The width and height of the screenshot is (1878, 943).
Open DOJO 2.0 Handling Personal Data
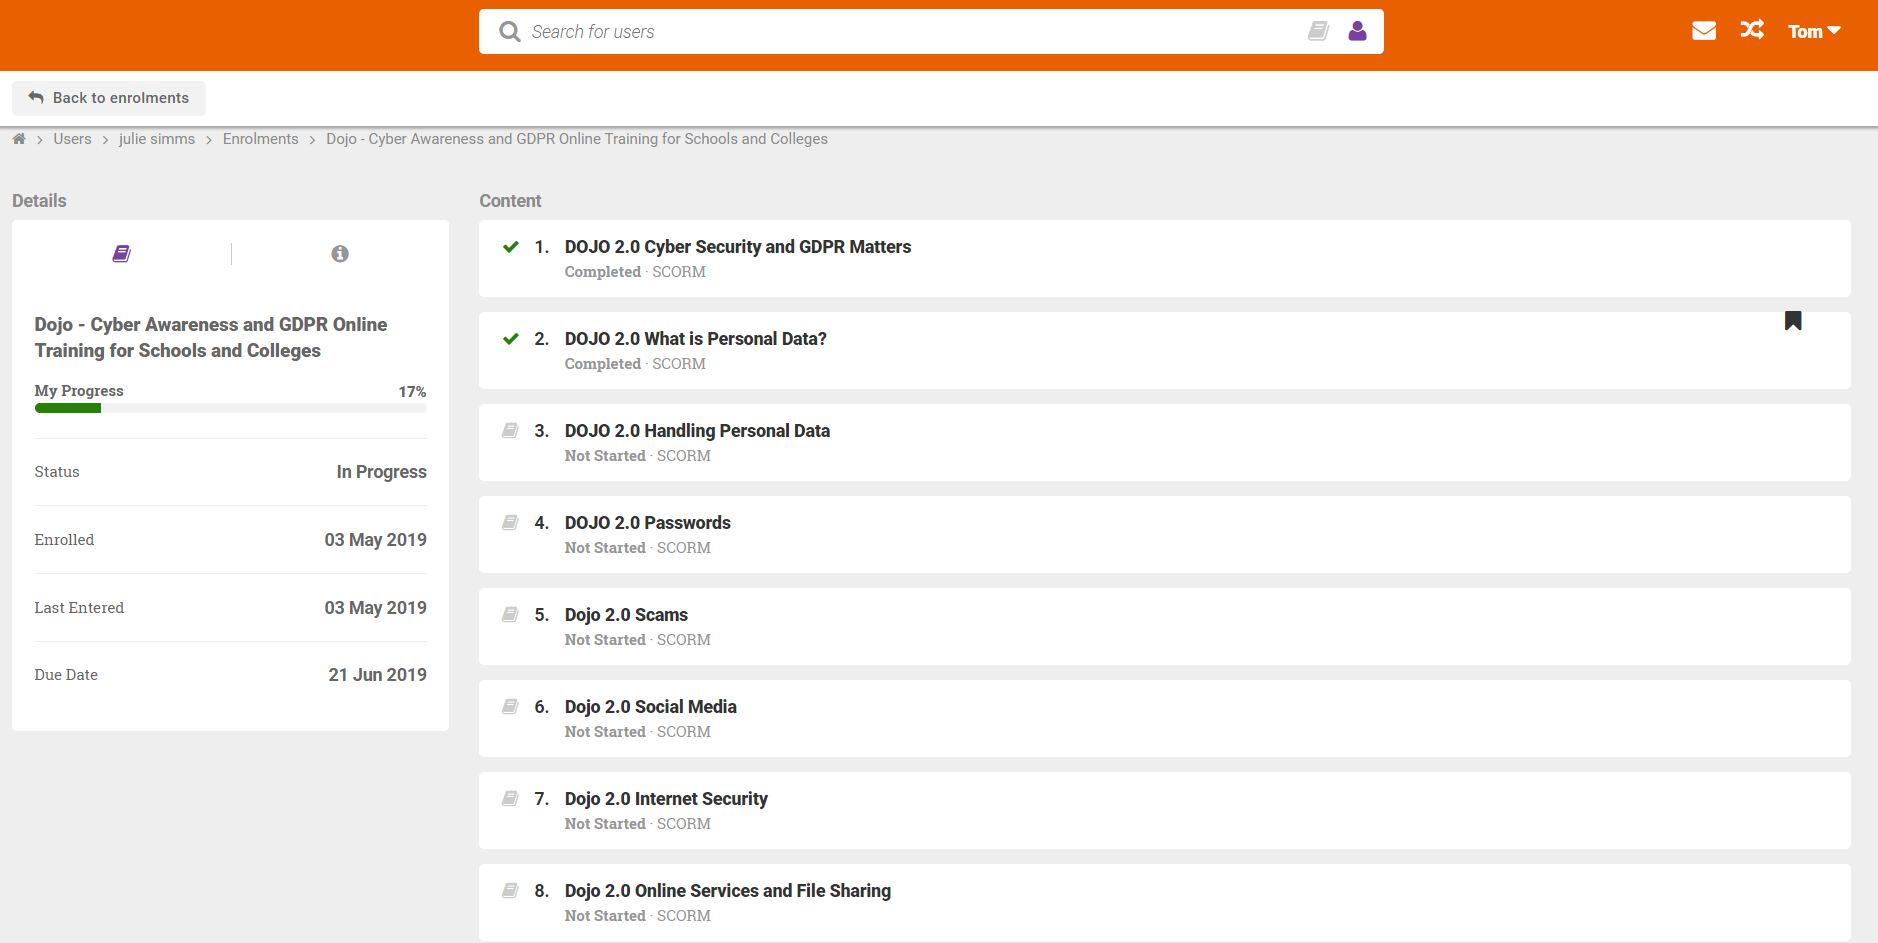click(x=697, y=431)
